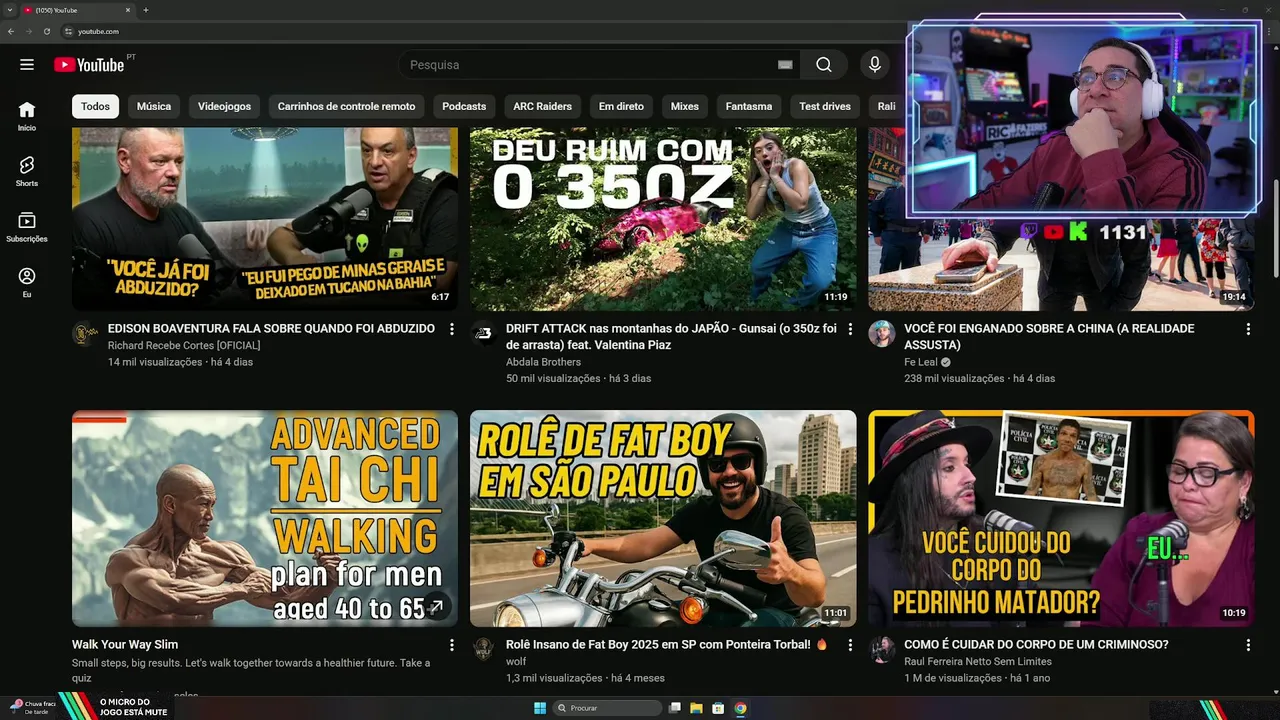The height and width of the screenshot is (720, 1280).
Task: Open more options for Edison Boaventura video
Action: coord(452,329)
